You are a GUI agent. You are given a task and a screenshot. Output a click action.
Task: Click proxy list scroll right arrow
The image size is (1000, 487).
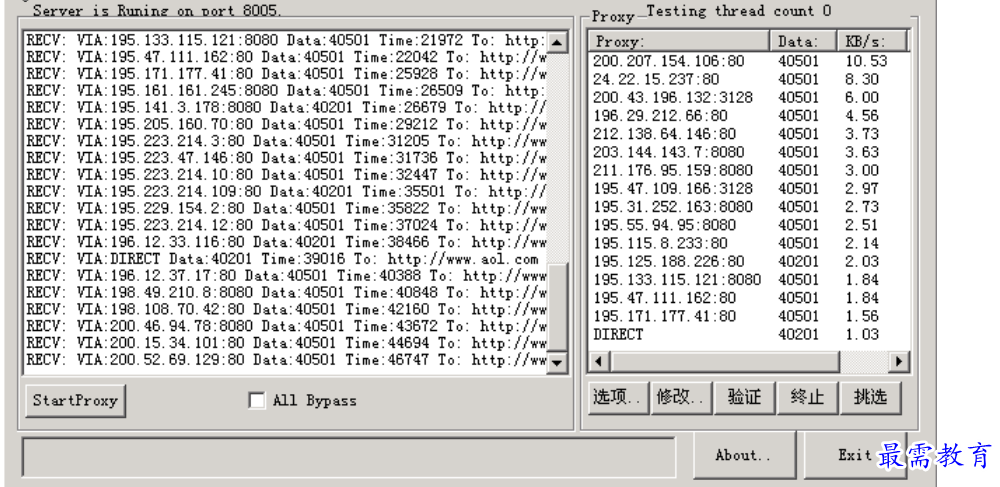click(899, 361)
